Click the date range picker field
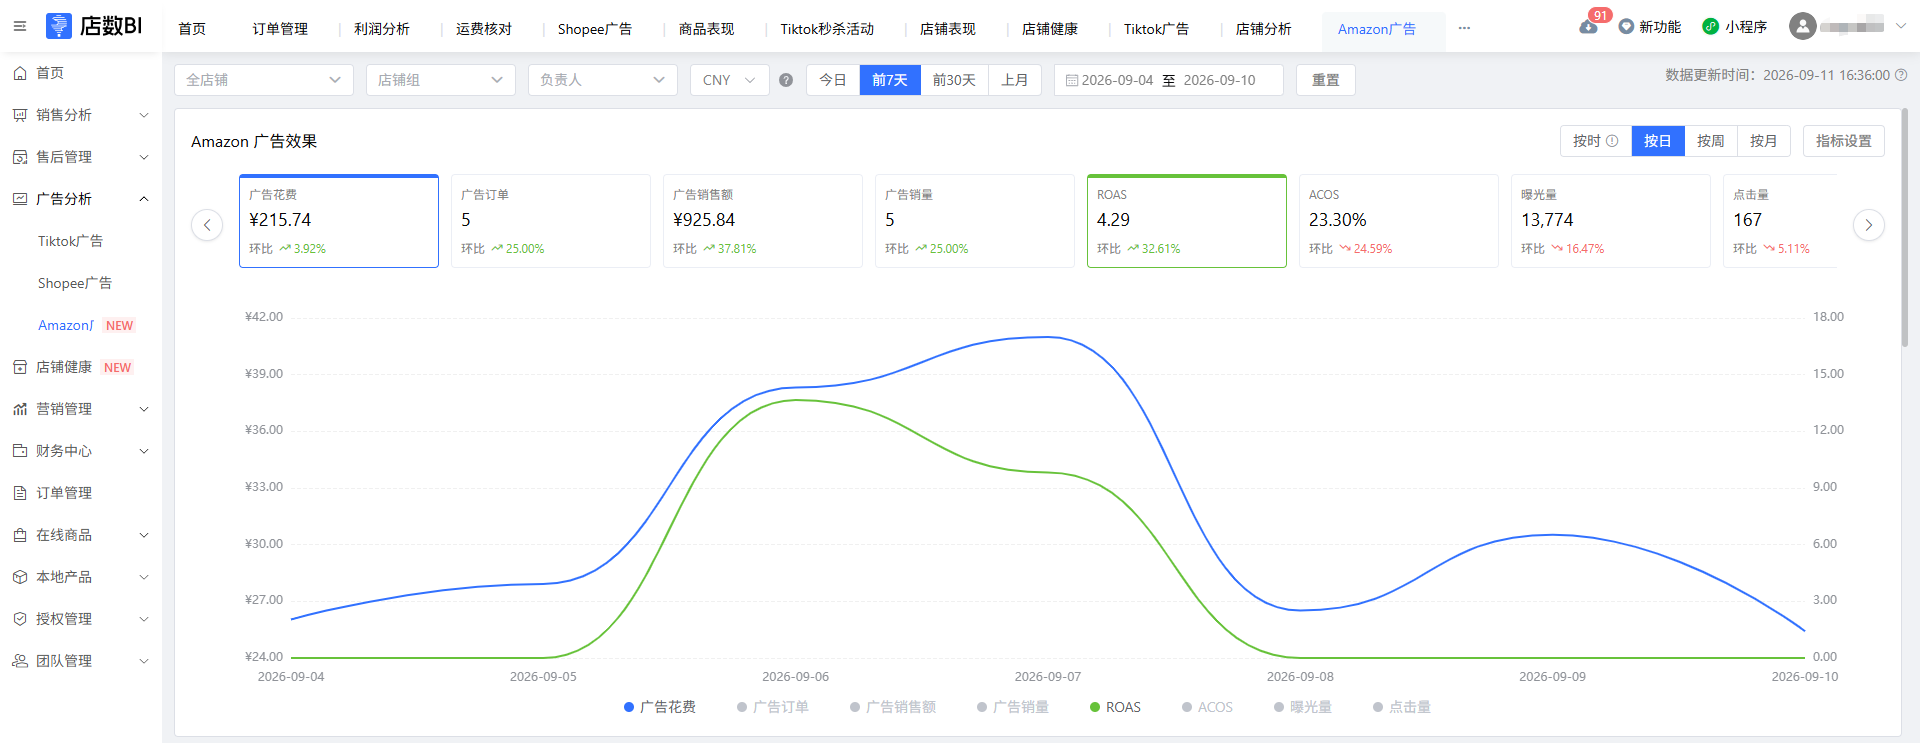 coord(1169,80)
